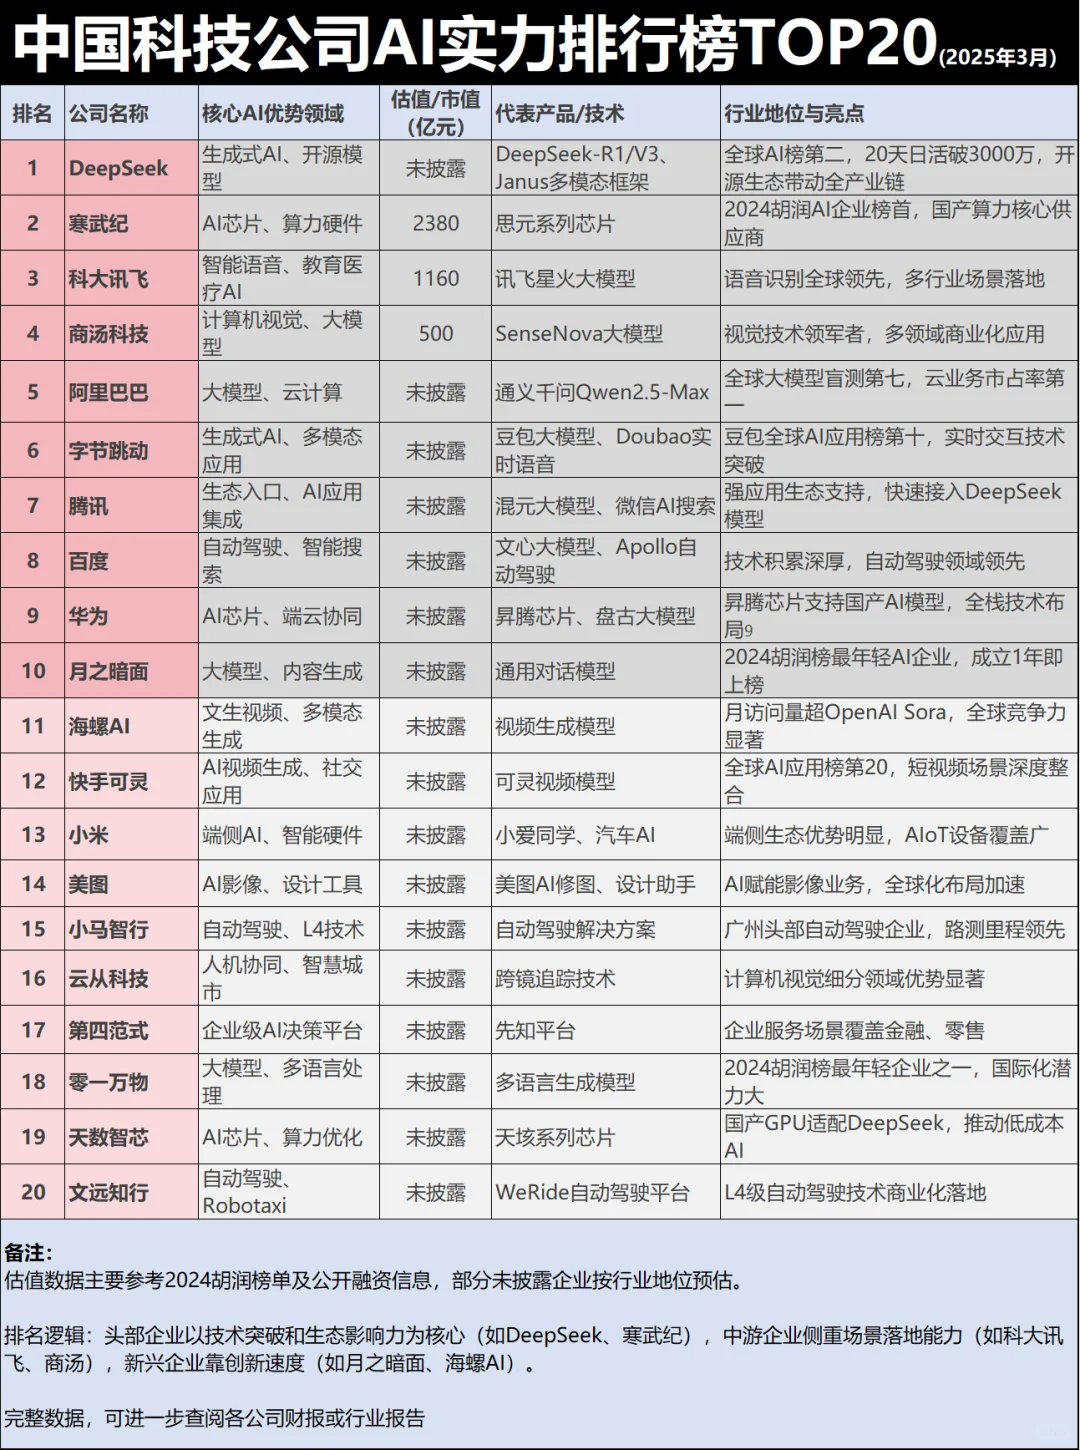Select the '排名' column header
Image resolution: width=1080 pixels, height=1450 pixels.
click(x=32, y=114)
